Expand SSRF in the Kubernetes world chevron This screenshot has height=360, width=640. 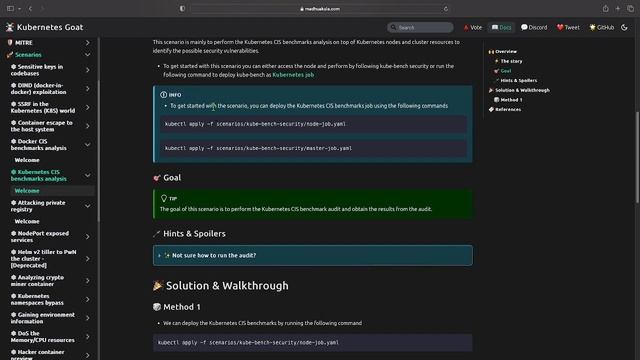[x=87, y=107]
